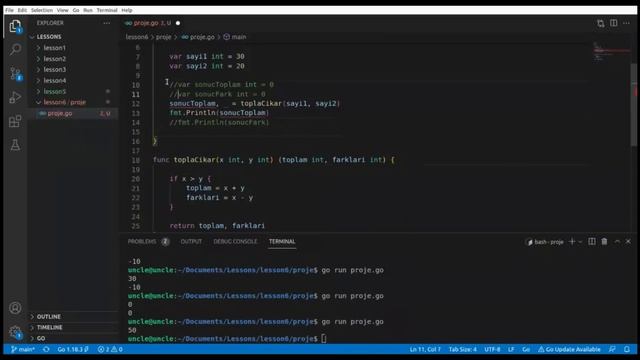Screen dimensions: 640x360
Task: Open the Extensions view icon
Action: tap(15, 121)
